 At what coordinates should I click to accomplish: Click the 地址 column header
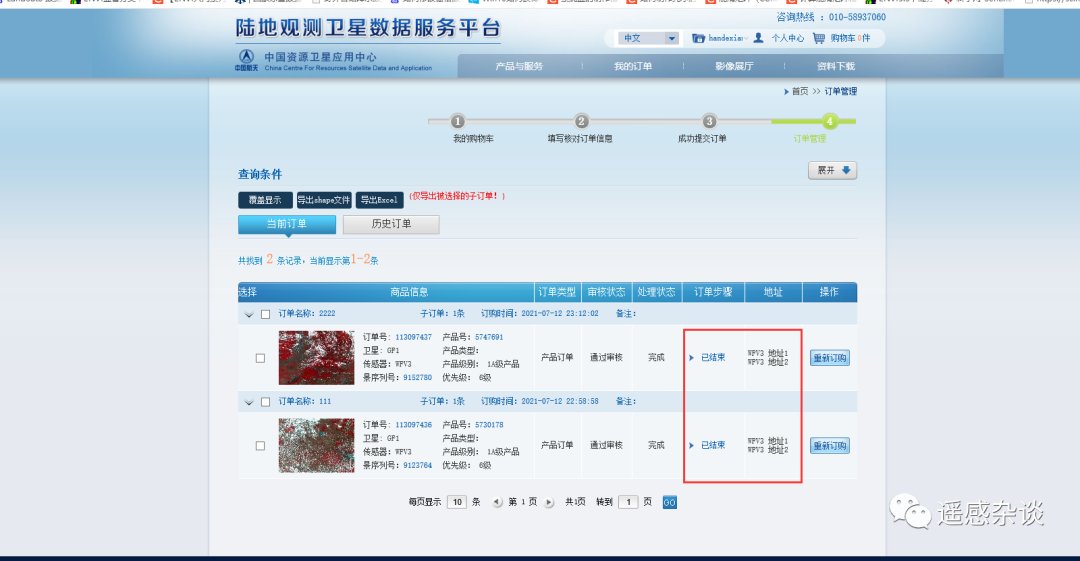coord(773,292)
